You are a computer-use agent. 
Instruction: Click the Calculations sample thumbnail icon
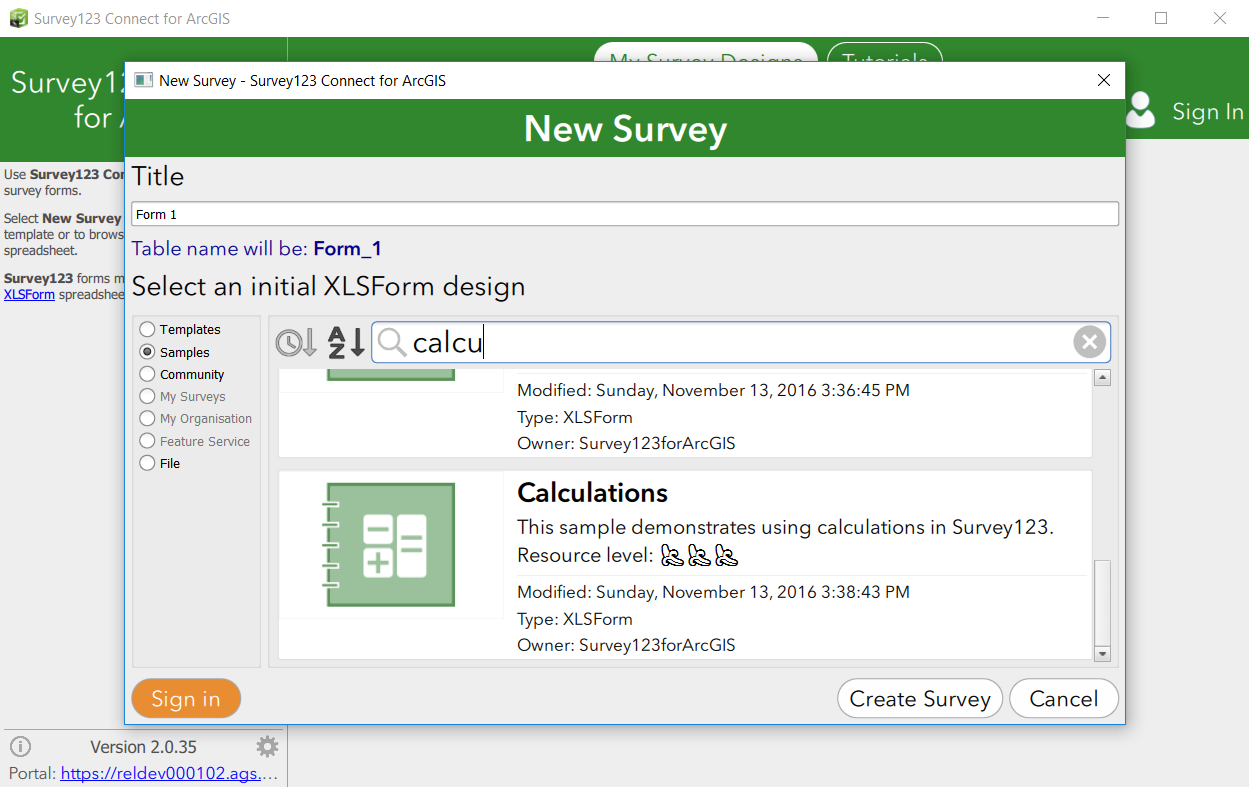(391, 545)
